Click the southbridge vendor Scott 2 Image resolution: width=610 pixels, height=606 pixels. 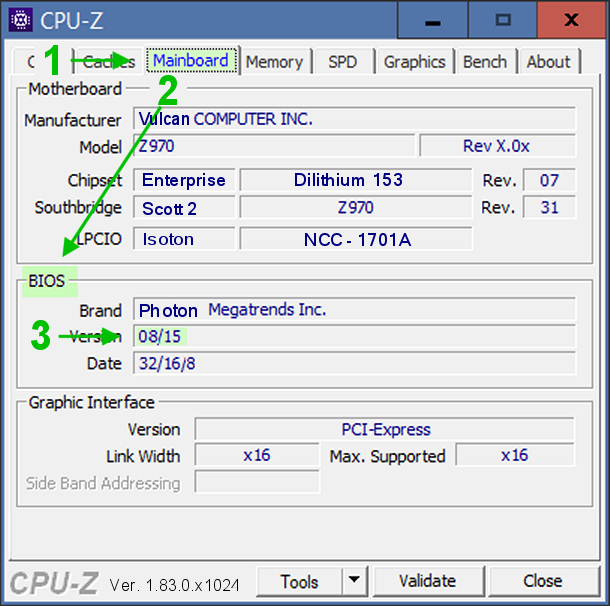tap(184, 207)
